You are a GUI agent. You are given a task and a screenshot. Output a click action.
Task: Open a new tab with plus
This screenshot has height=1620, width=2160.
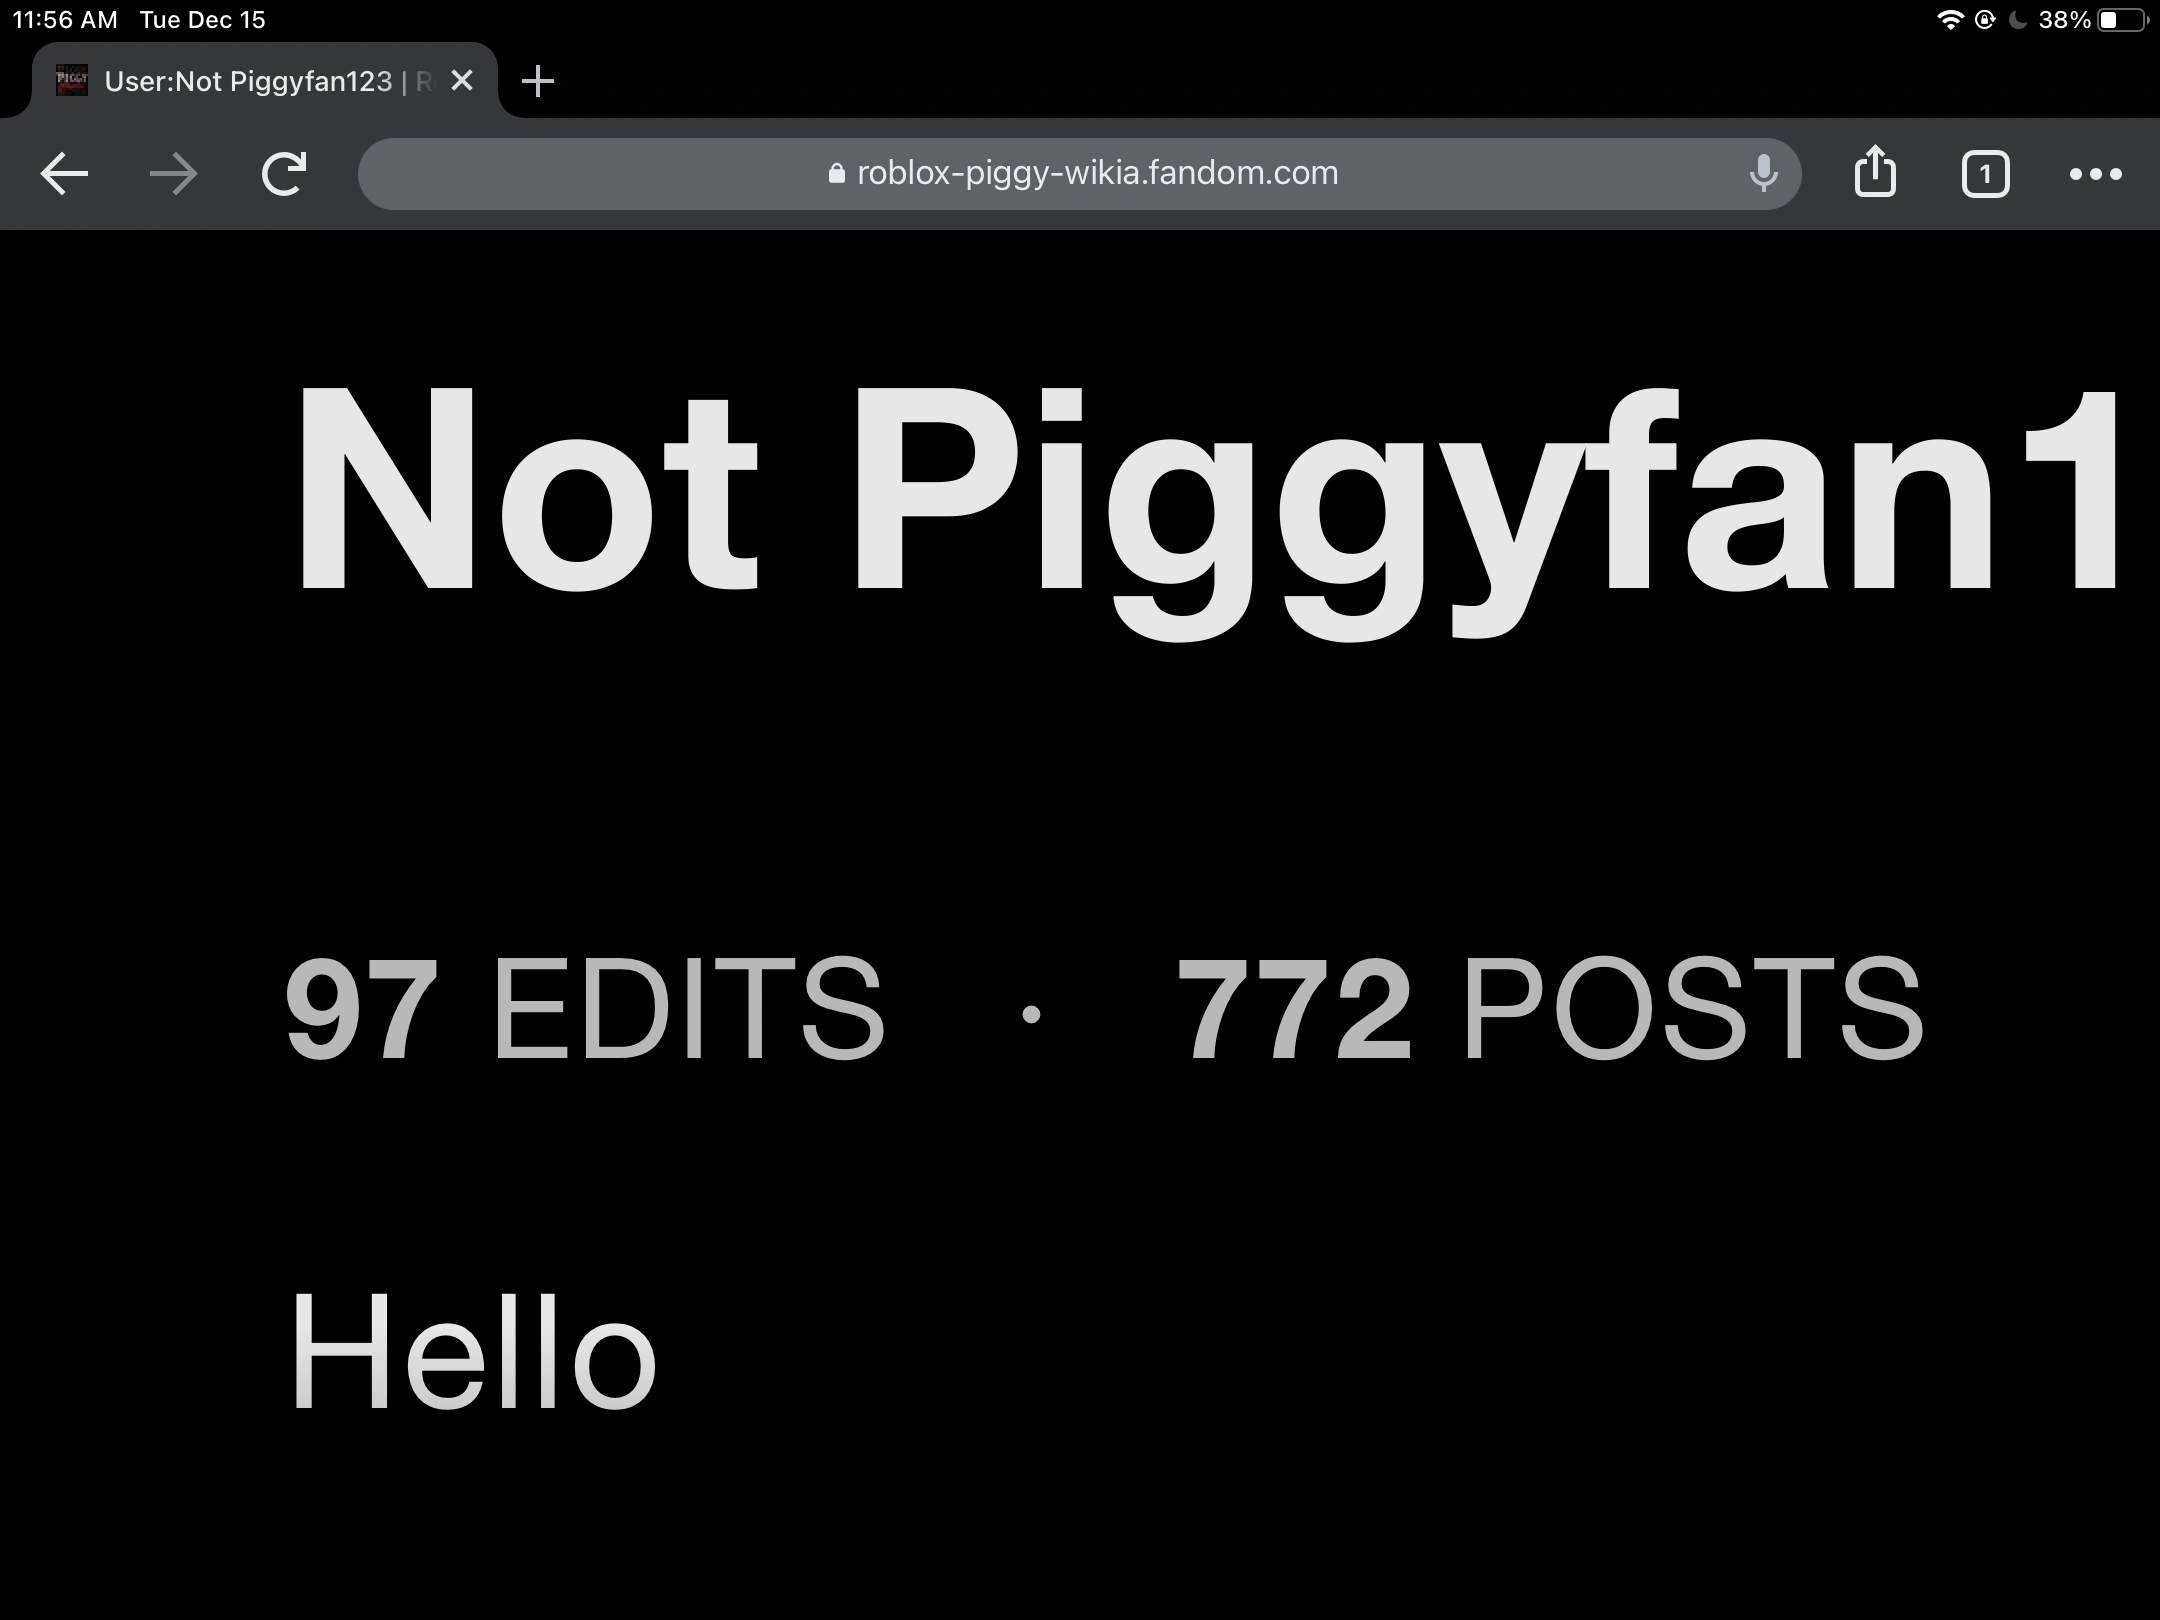point(538,81)
